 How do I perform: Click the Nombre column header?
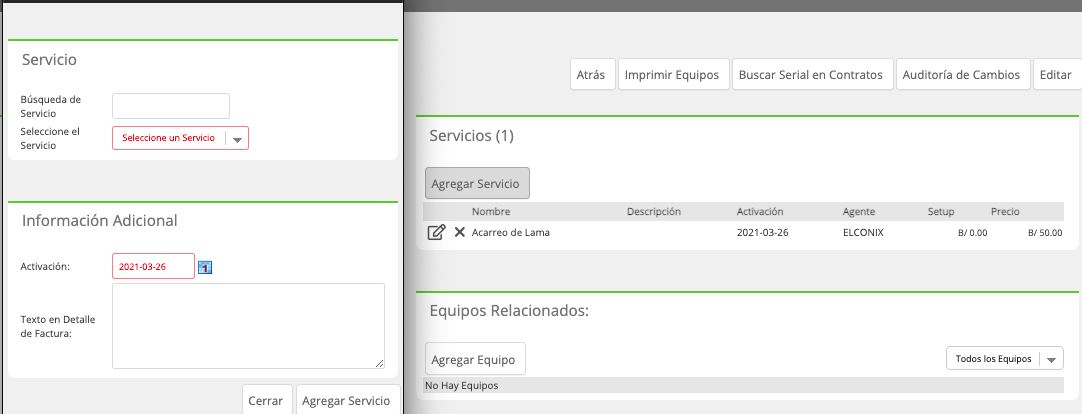(491, 212)
